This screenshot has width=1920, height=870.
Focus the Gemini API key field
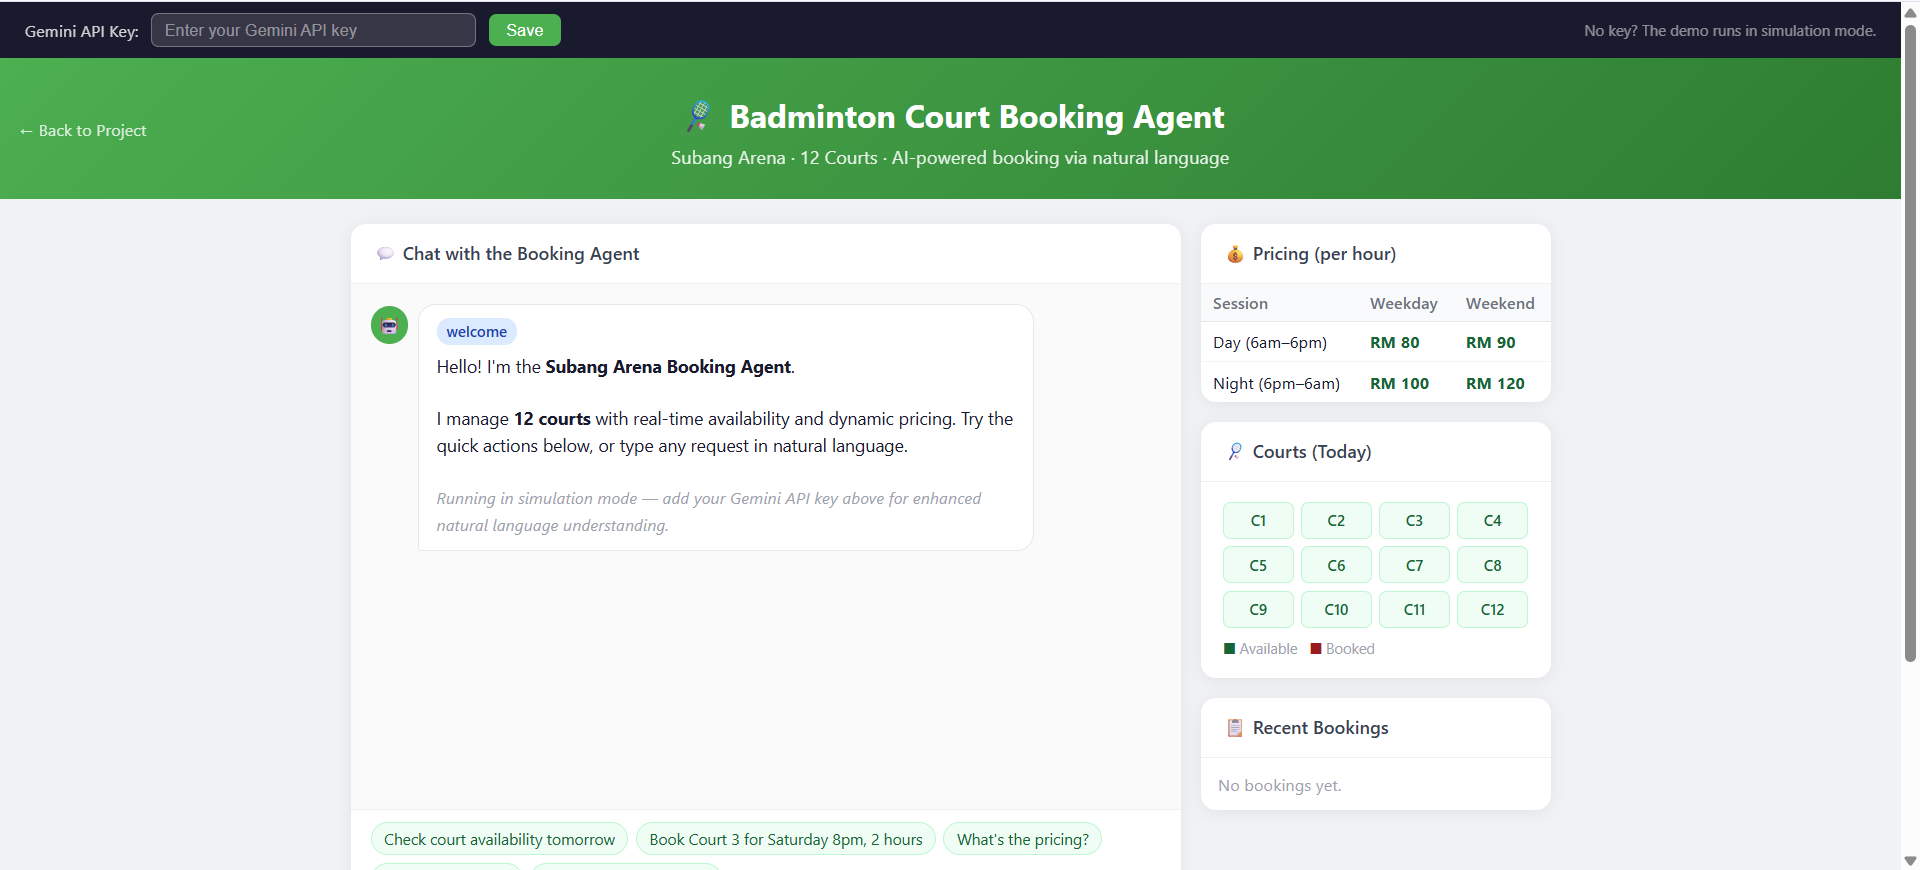[x=313, y=30]
